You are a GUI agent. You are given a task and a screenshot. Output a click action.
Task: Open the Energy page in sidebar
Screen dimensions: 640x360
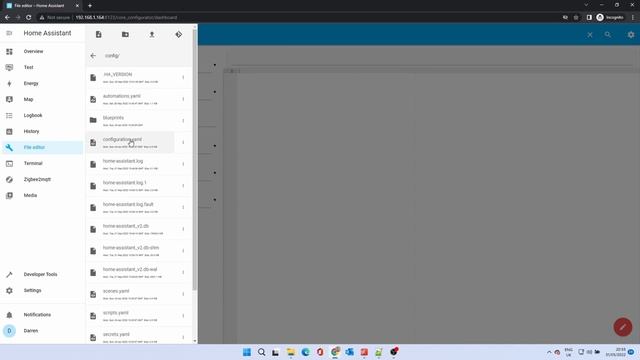click(42, 83)
